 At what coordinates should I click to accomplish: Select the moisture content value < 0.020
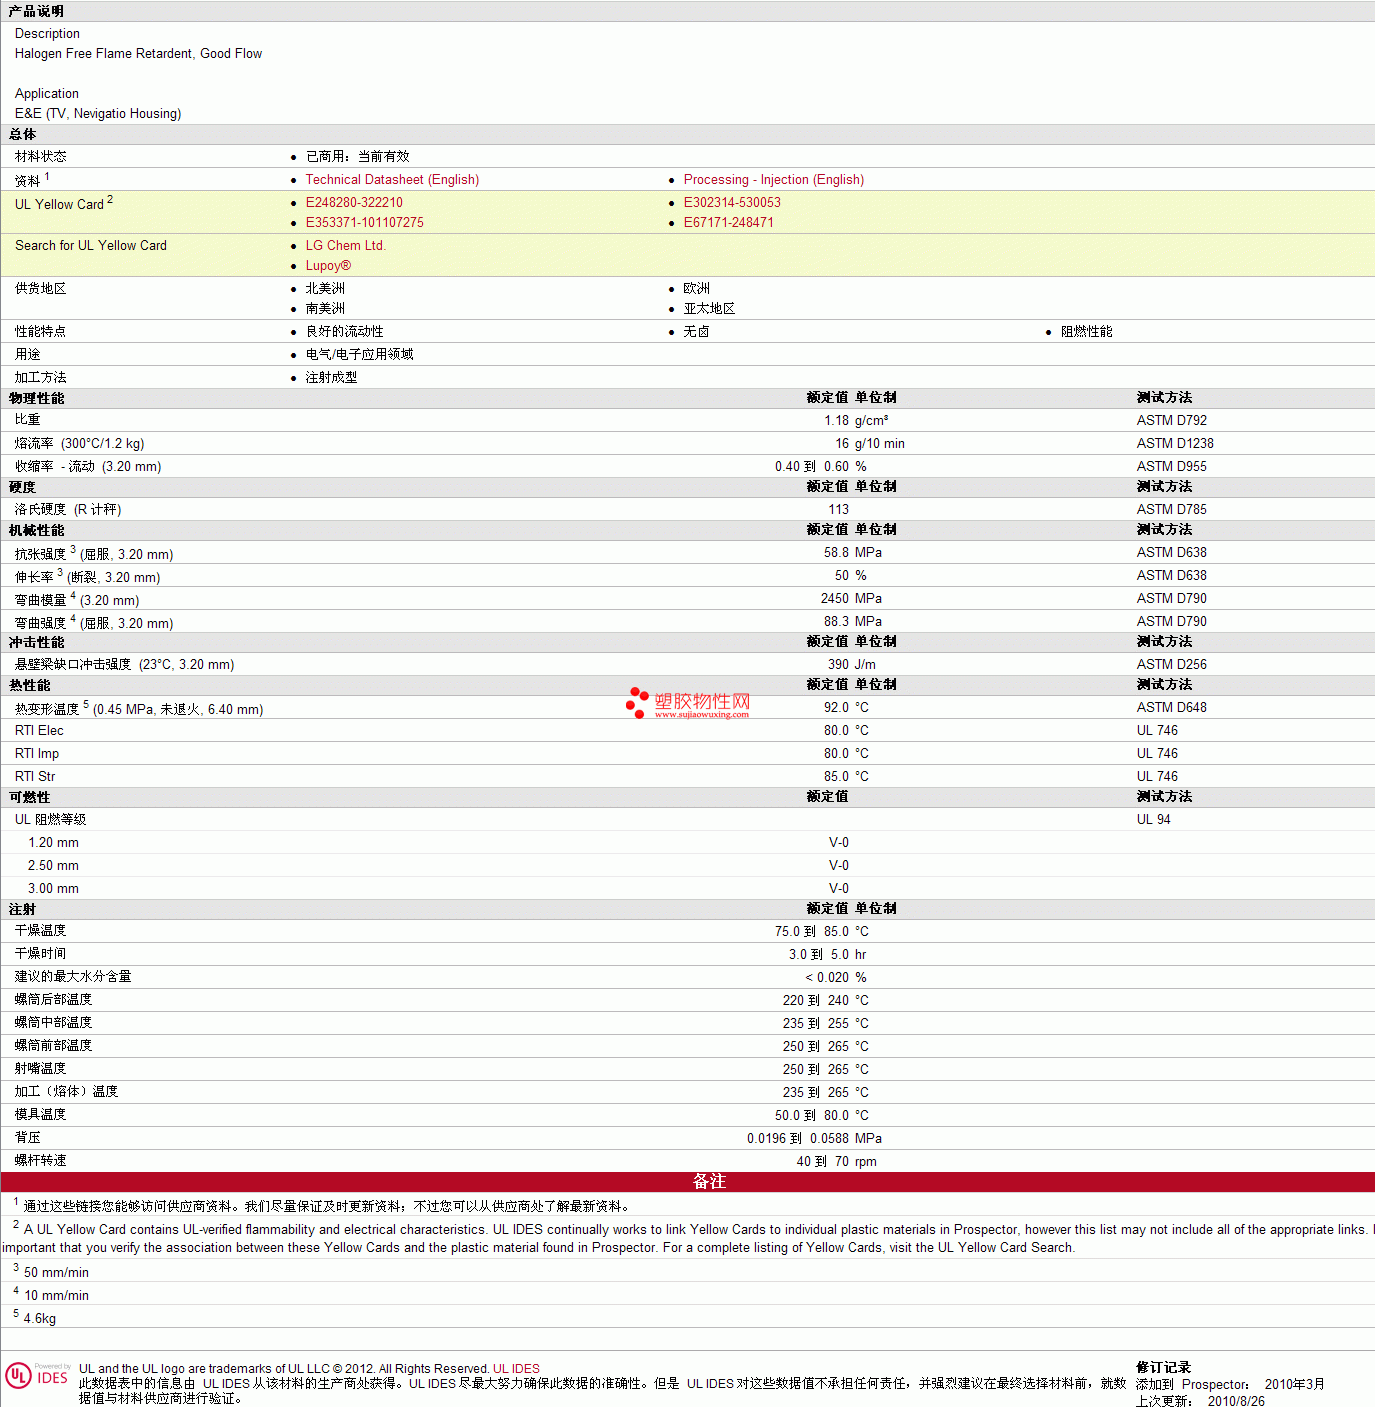coord(827,978)
